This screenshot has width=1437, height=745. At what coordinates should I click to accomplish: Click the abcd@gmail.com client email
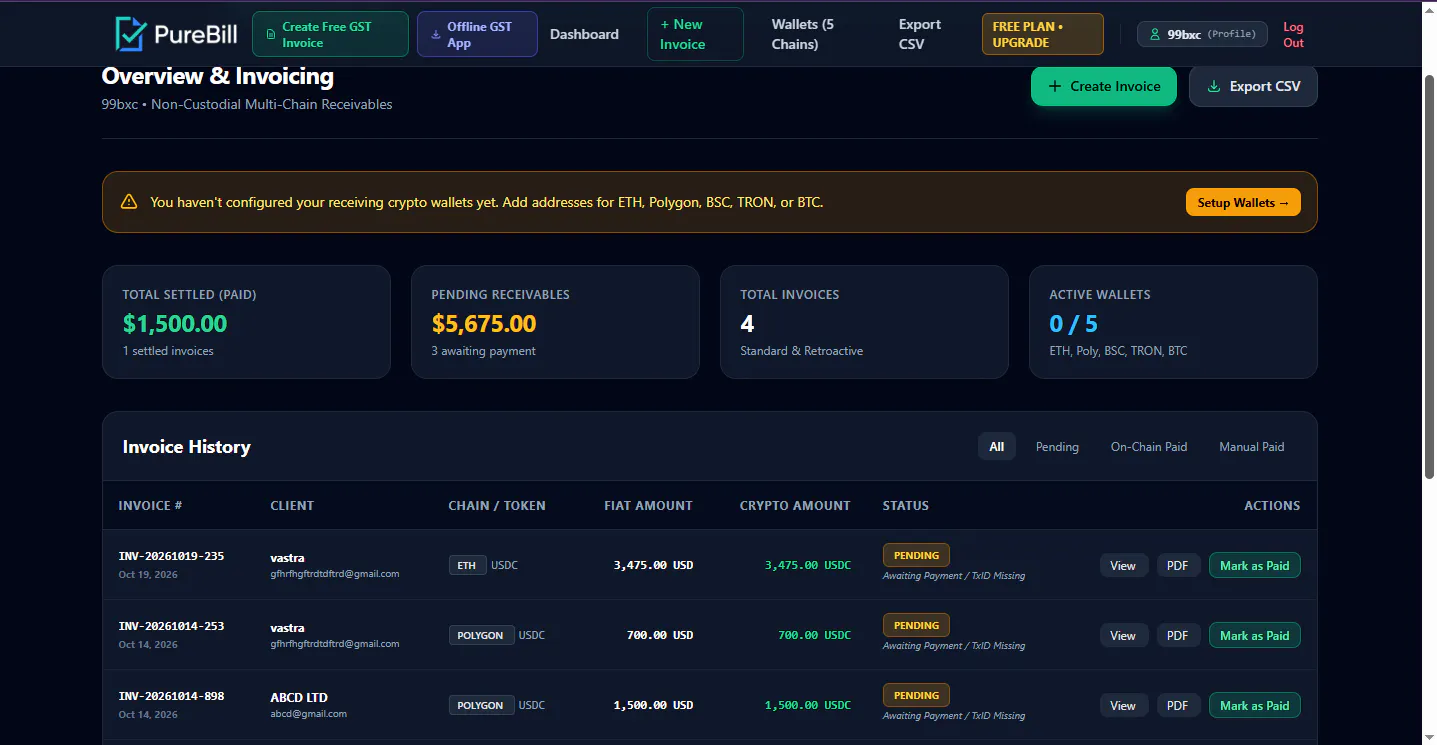[x=309, y=714]
